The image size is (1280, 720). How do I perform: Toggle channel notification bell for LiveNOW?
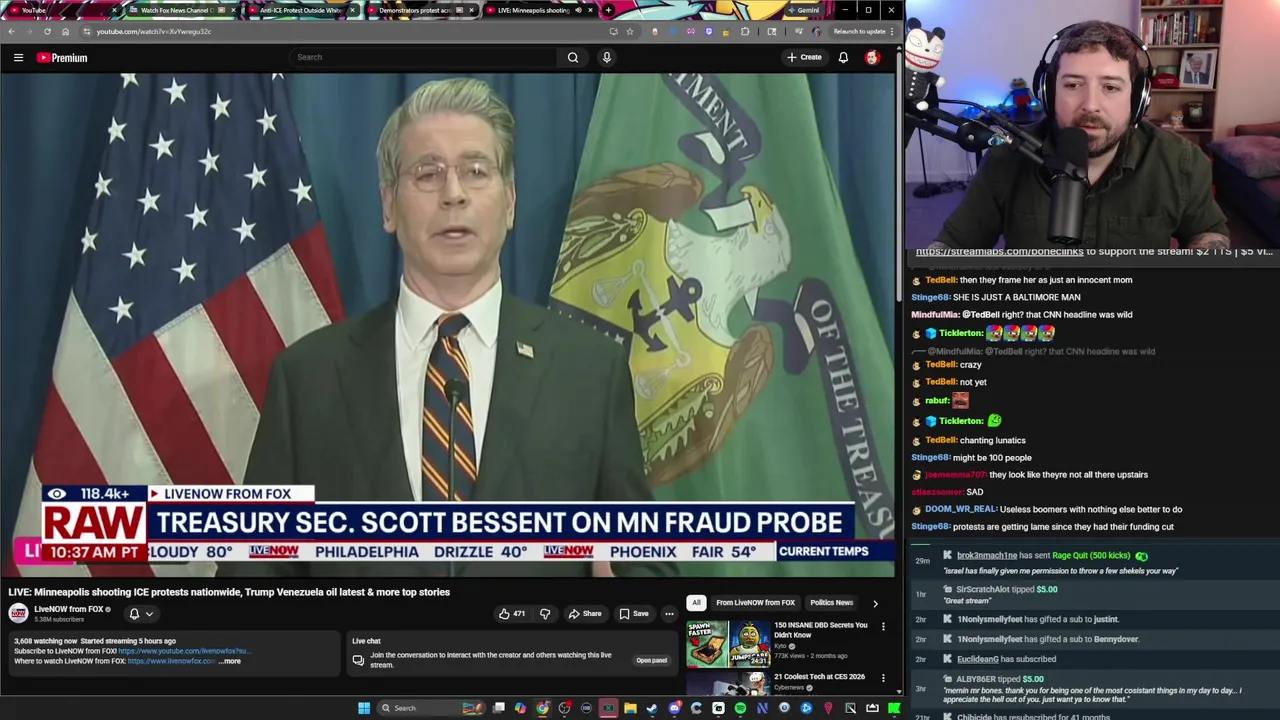tap(134, 614)
